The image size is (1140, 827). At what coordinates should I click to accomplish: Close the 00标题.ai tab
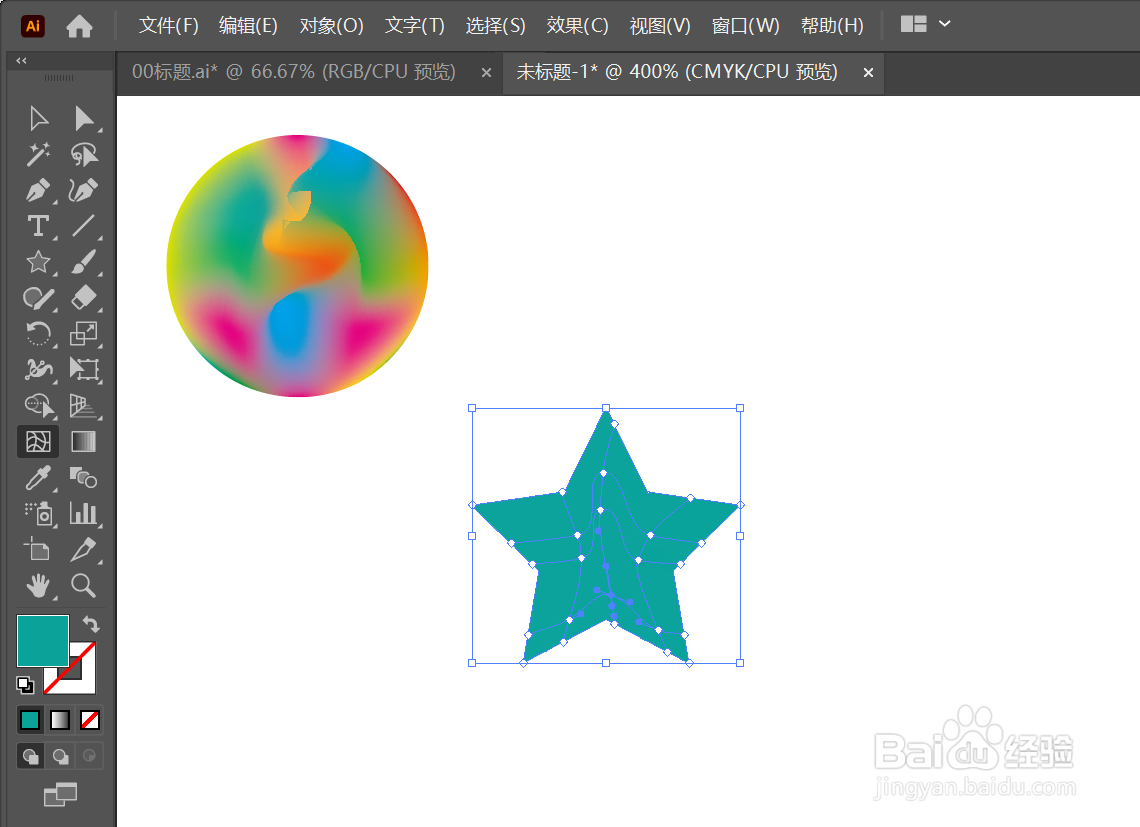pyautogui.click(x=486, y=73)
